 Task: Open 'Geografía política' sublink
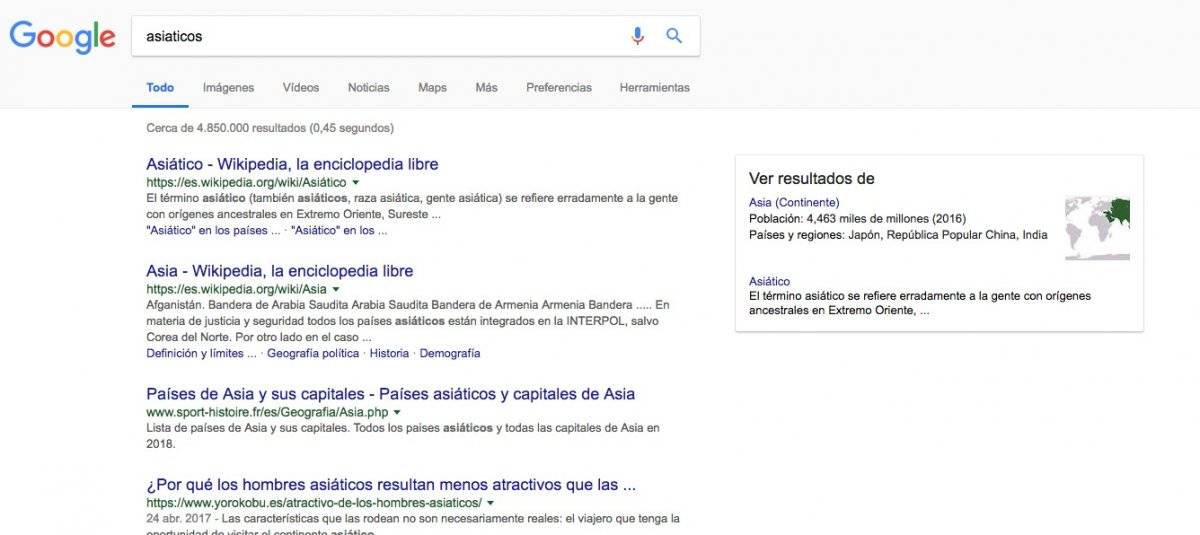click(x=313, y=354)
